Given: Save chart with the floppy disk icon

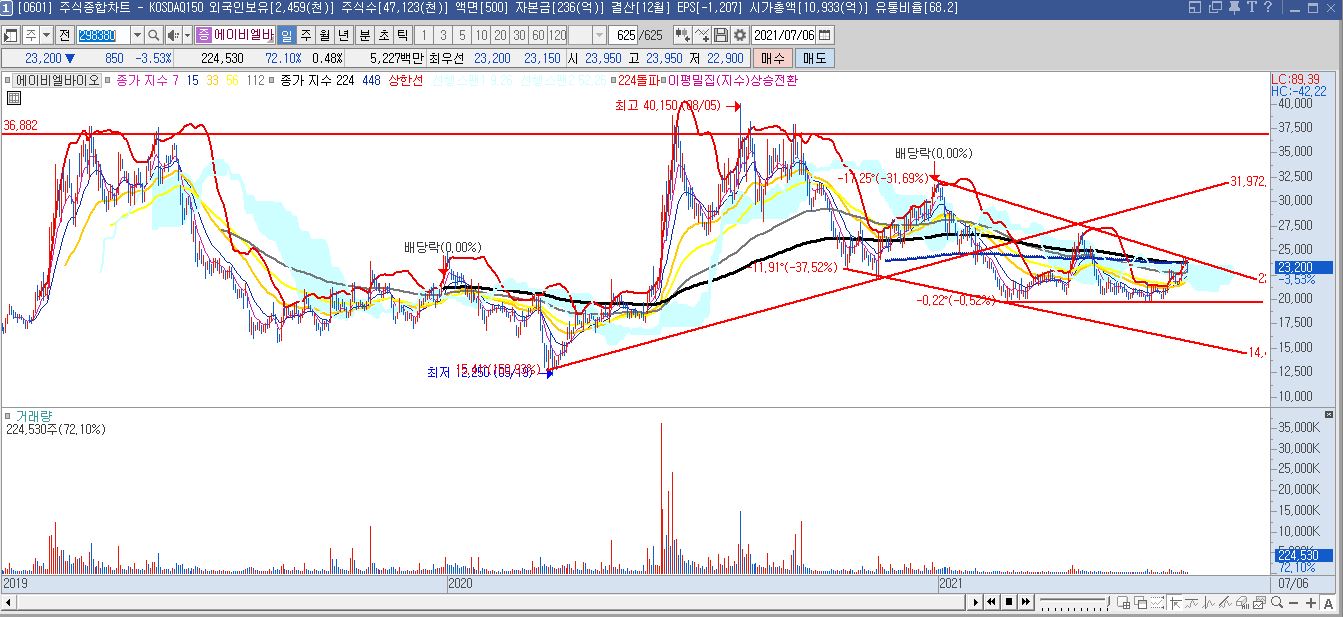Looking at the screenshot, I should 721,35.
